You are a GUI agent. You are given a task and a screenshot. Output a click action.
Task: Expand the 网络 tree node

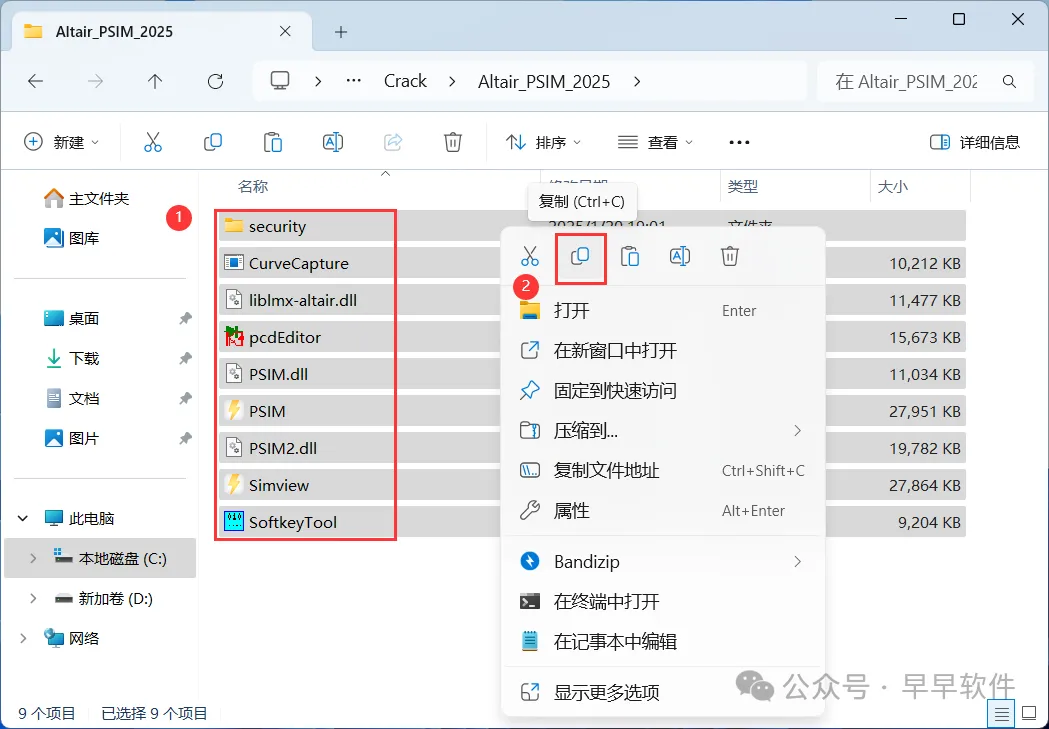23,638
